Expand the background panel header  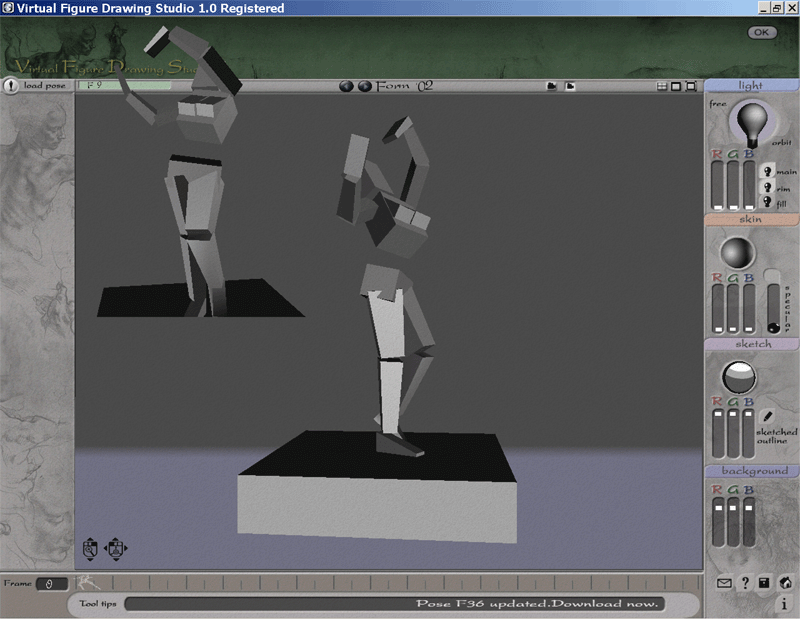[754, 470]
